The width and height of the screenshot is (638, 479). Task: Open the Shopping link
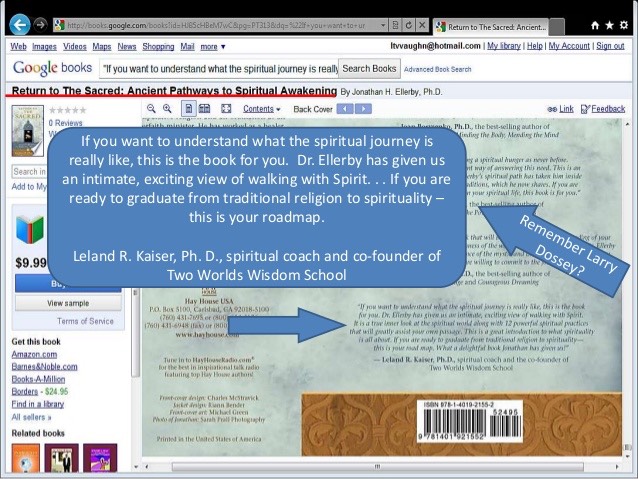(x=158, y=46)
